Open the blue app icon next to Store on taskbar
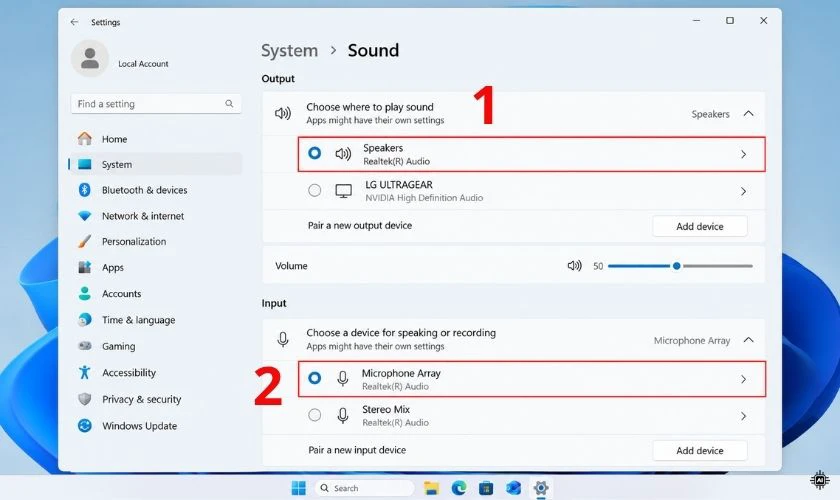Image resolution: width=840 pixels, height=500 pixels. [513, 488]
